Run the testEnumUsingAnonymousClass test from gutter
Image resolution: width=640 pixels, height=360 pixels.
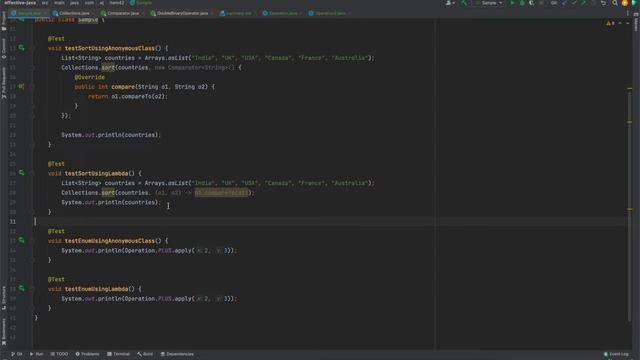(21, 240)
